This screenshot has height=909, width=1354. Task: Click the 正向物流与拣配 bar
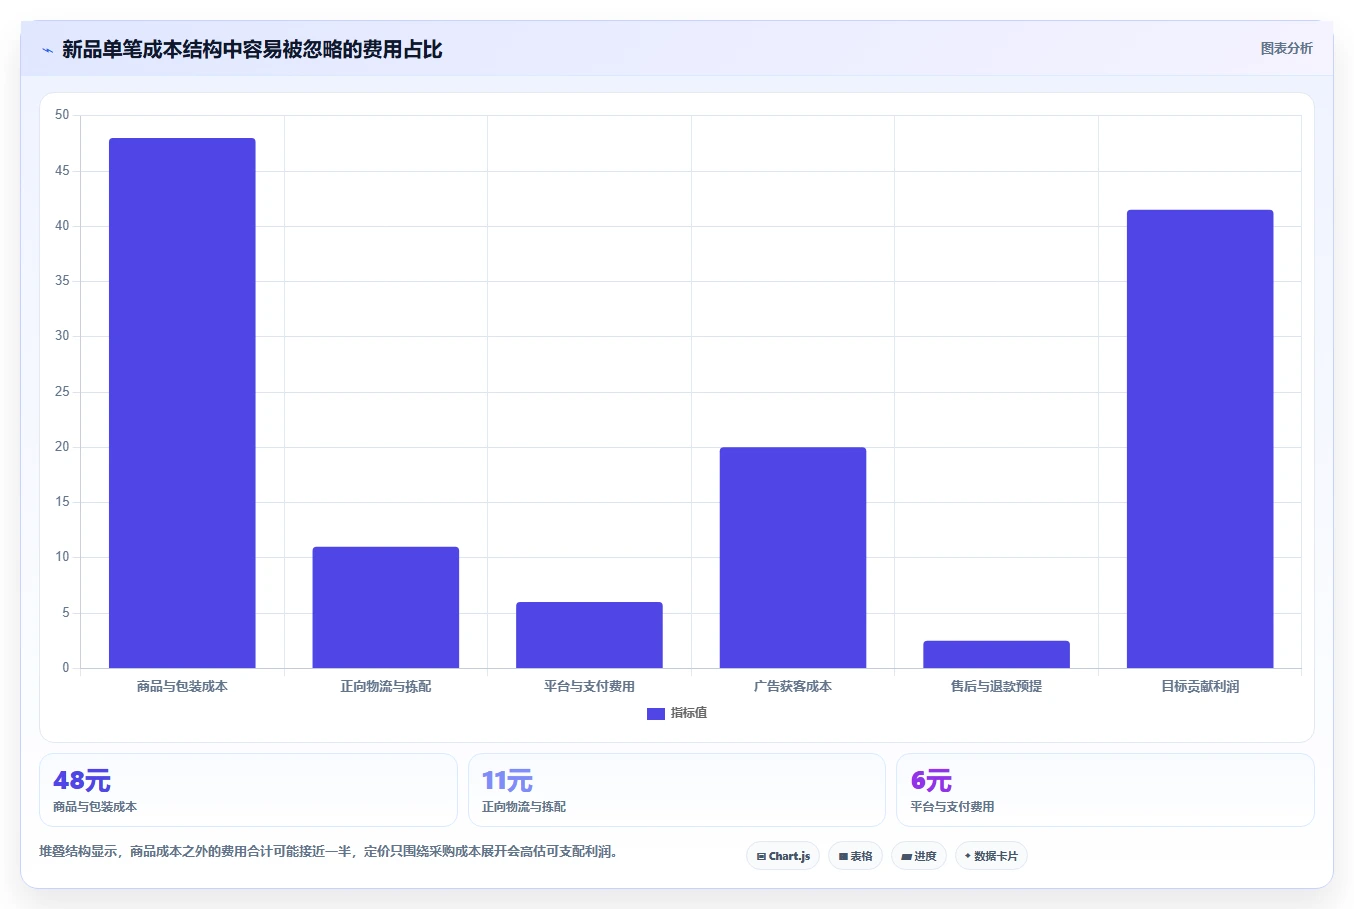point(386,607)
